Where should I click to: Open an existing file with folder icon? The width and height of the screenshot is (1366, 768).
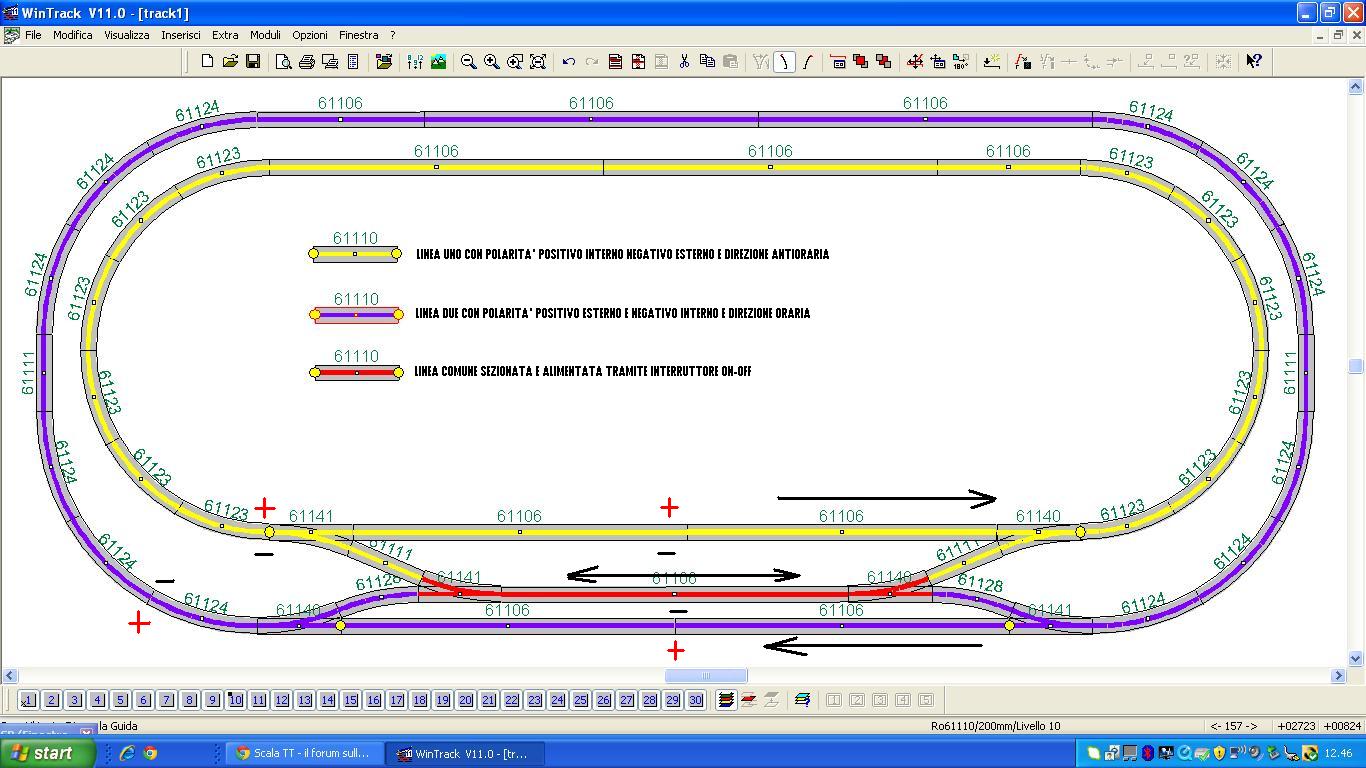[230, 61]
